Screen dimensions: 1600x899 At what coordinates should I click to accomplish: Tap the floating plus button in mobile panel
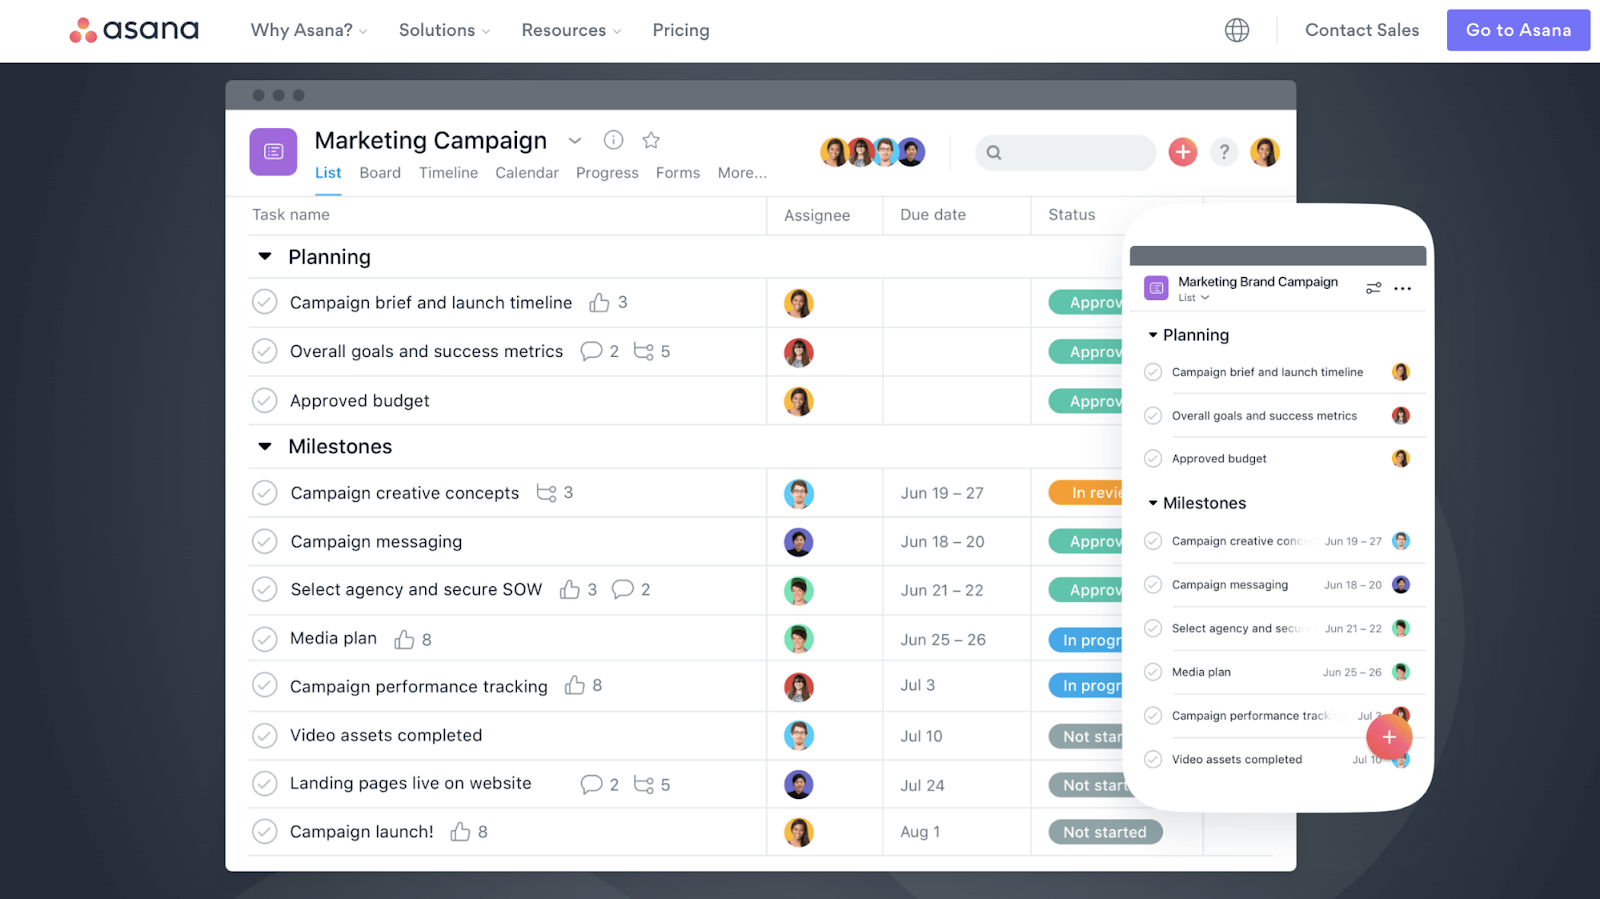(1389, 737)
